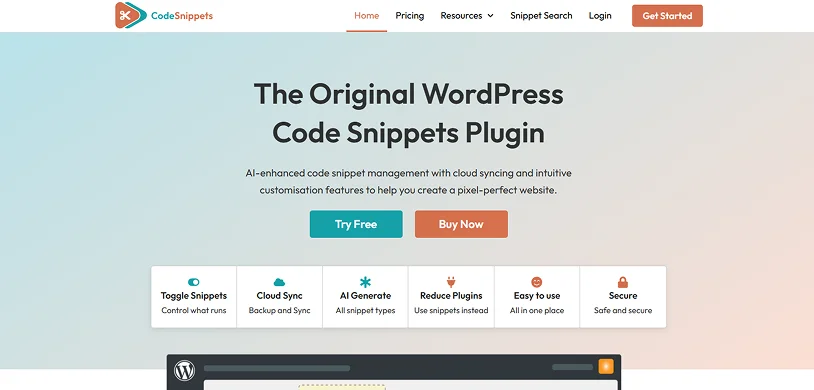The image size is (814, 390).
Task: Click the Cloud Sync cloud icon
Action: (279, 282)
